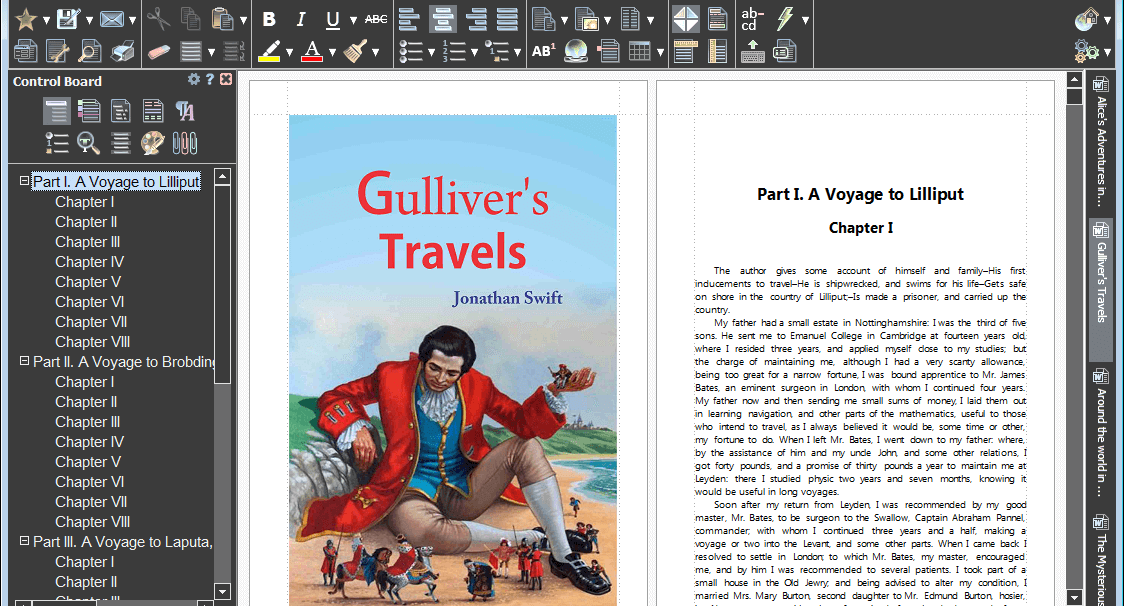Open print preview magnifier icon

click(x=90, y=51)
